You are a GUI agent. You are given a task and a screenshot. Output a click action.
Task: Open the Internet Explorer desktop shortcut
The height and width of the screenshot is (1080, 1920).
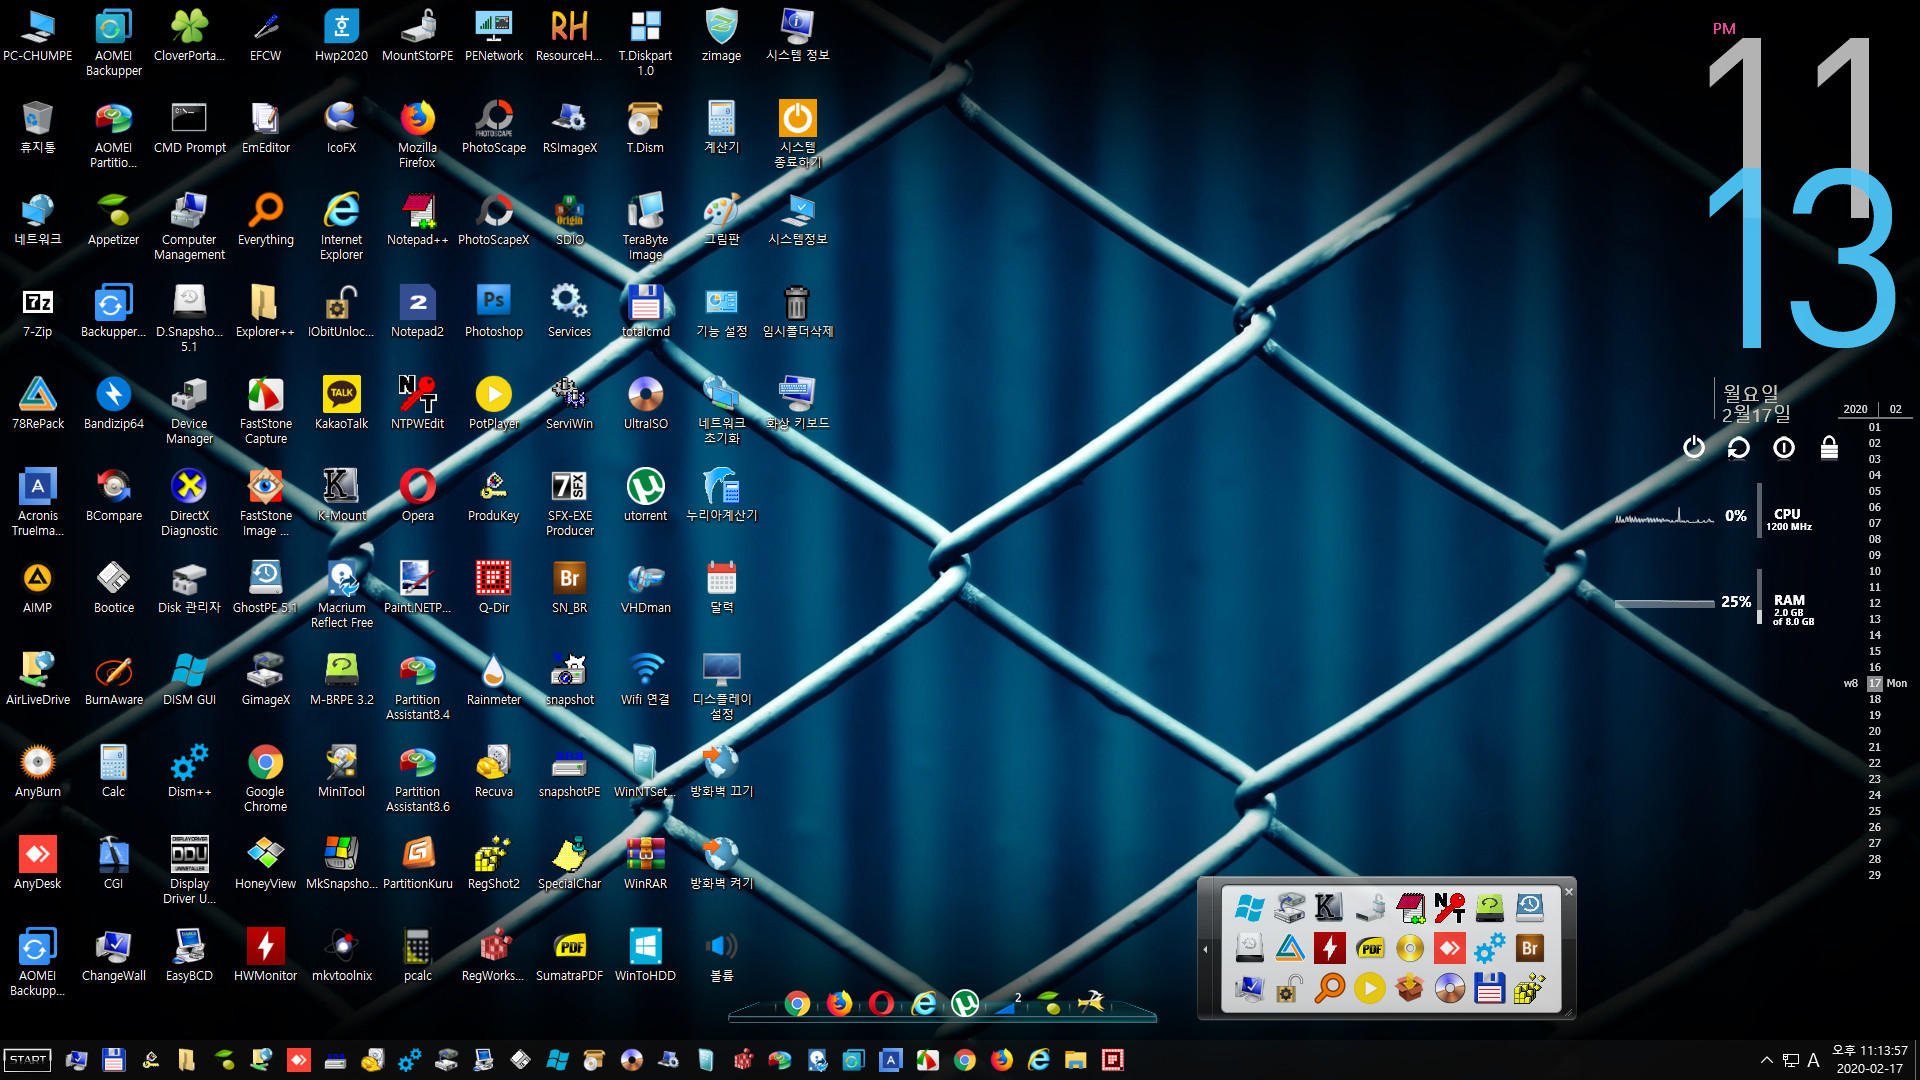(341, 227)
